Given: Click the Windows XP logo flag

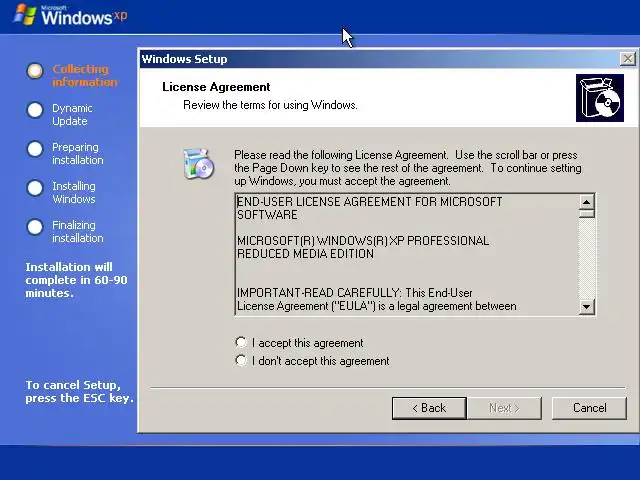Looking at the screenshot, I should tap(24, 15).
